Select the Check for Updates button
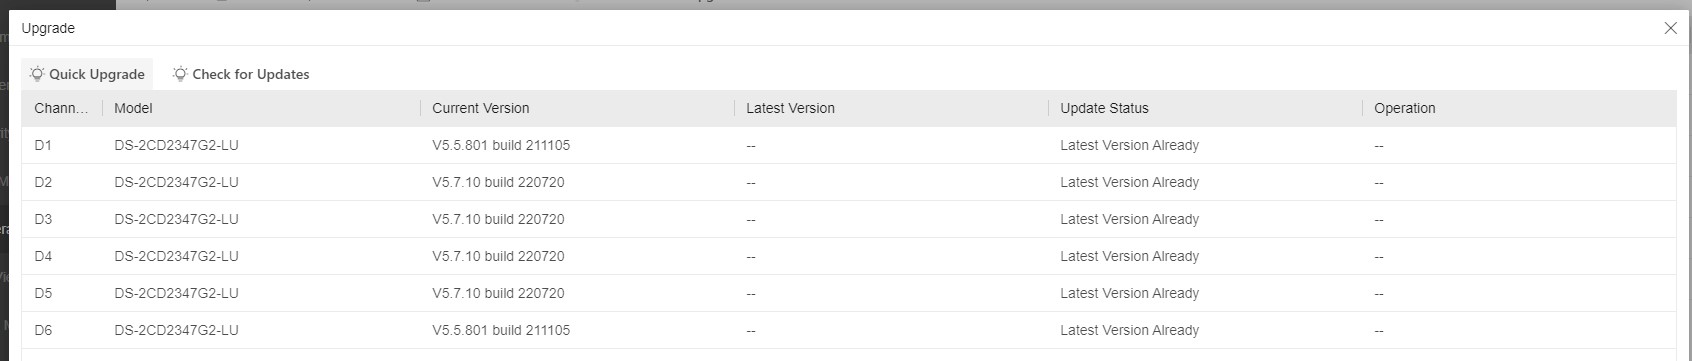The width and height of the screenshot is (1692, 361). click(241, 74)
